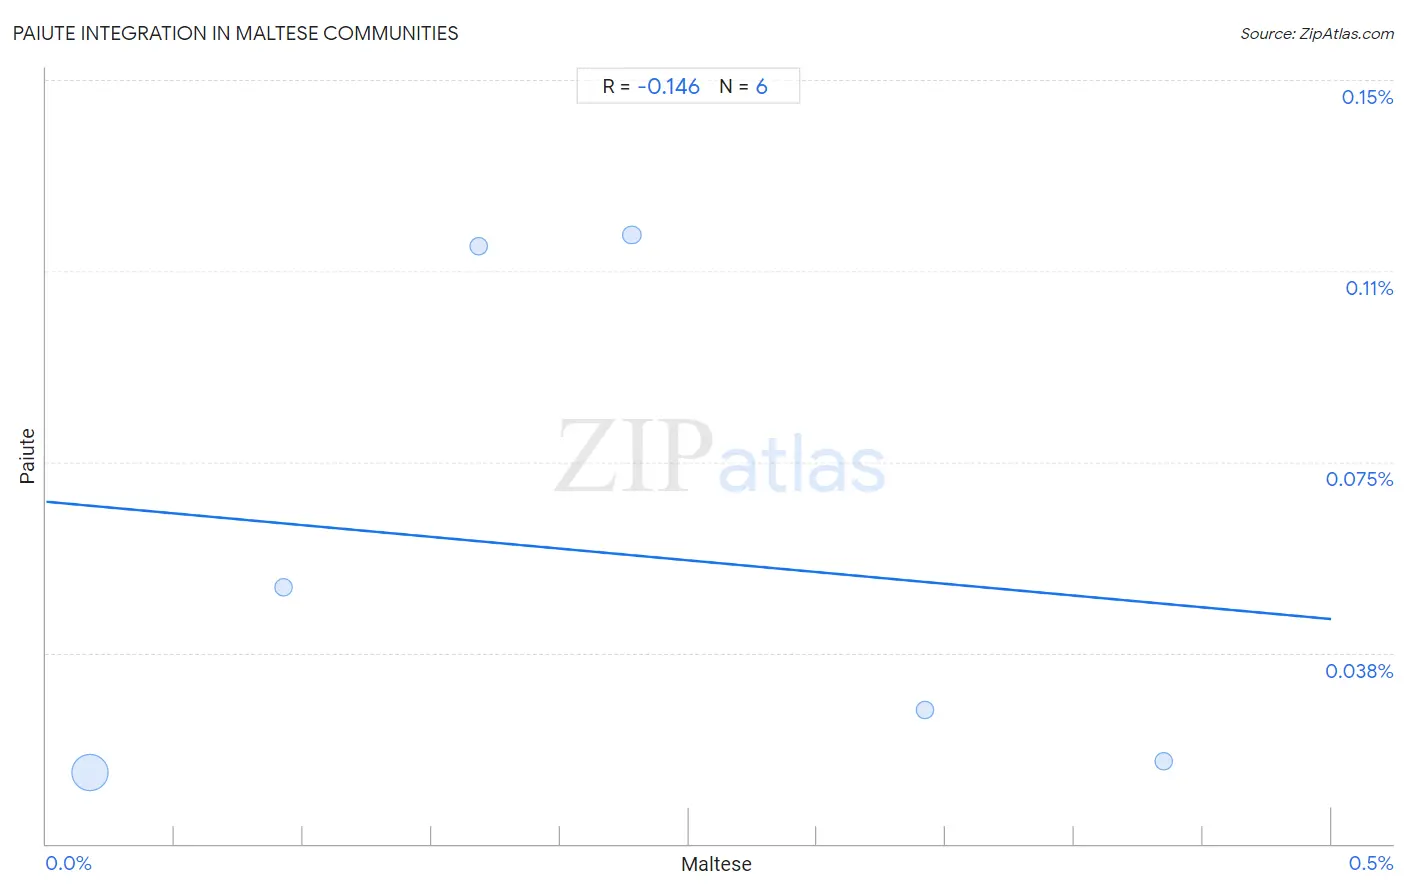Select the rightmost scatter data point
This screenshot has width=1406, height=892.
click(1164, 761)
